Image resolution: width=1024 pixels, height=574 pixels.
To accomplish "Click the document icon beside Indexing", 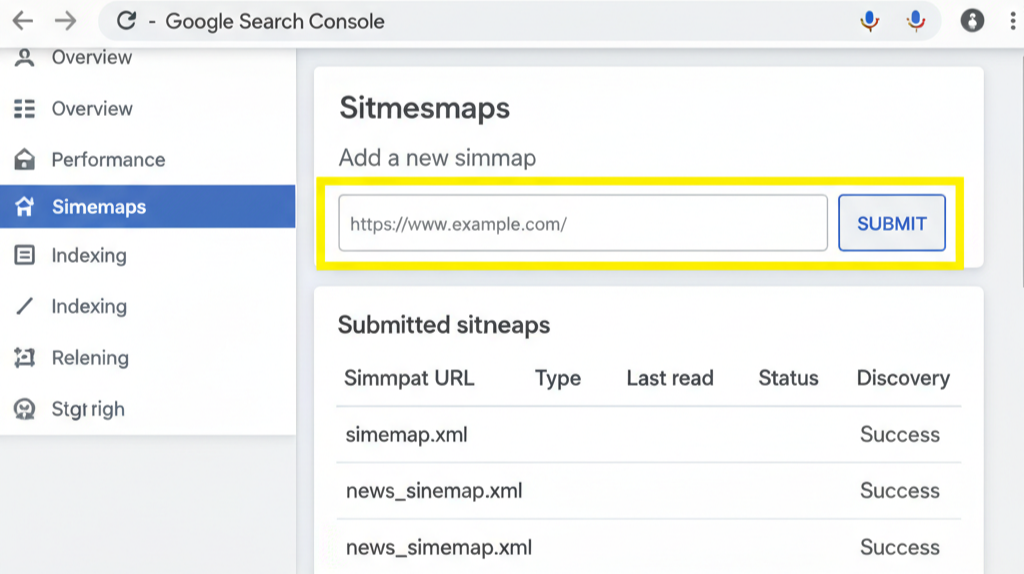I will [25, 256].
